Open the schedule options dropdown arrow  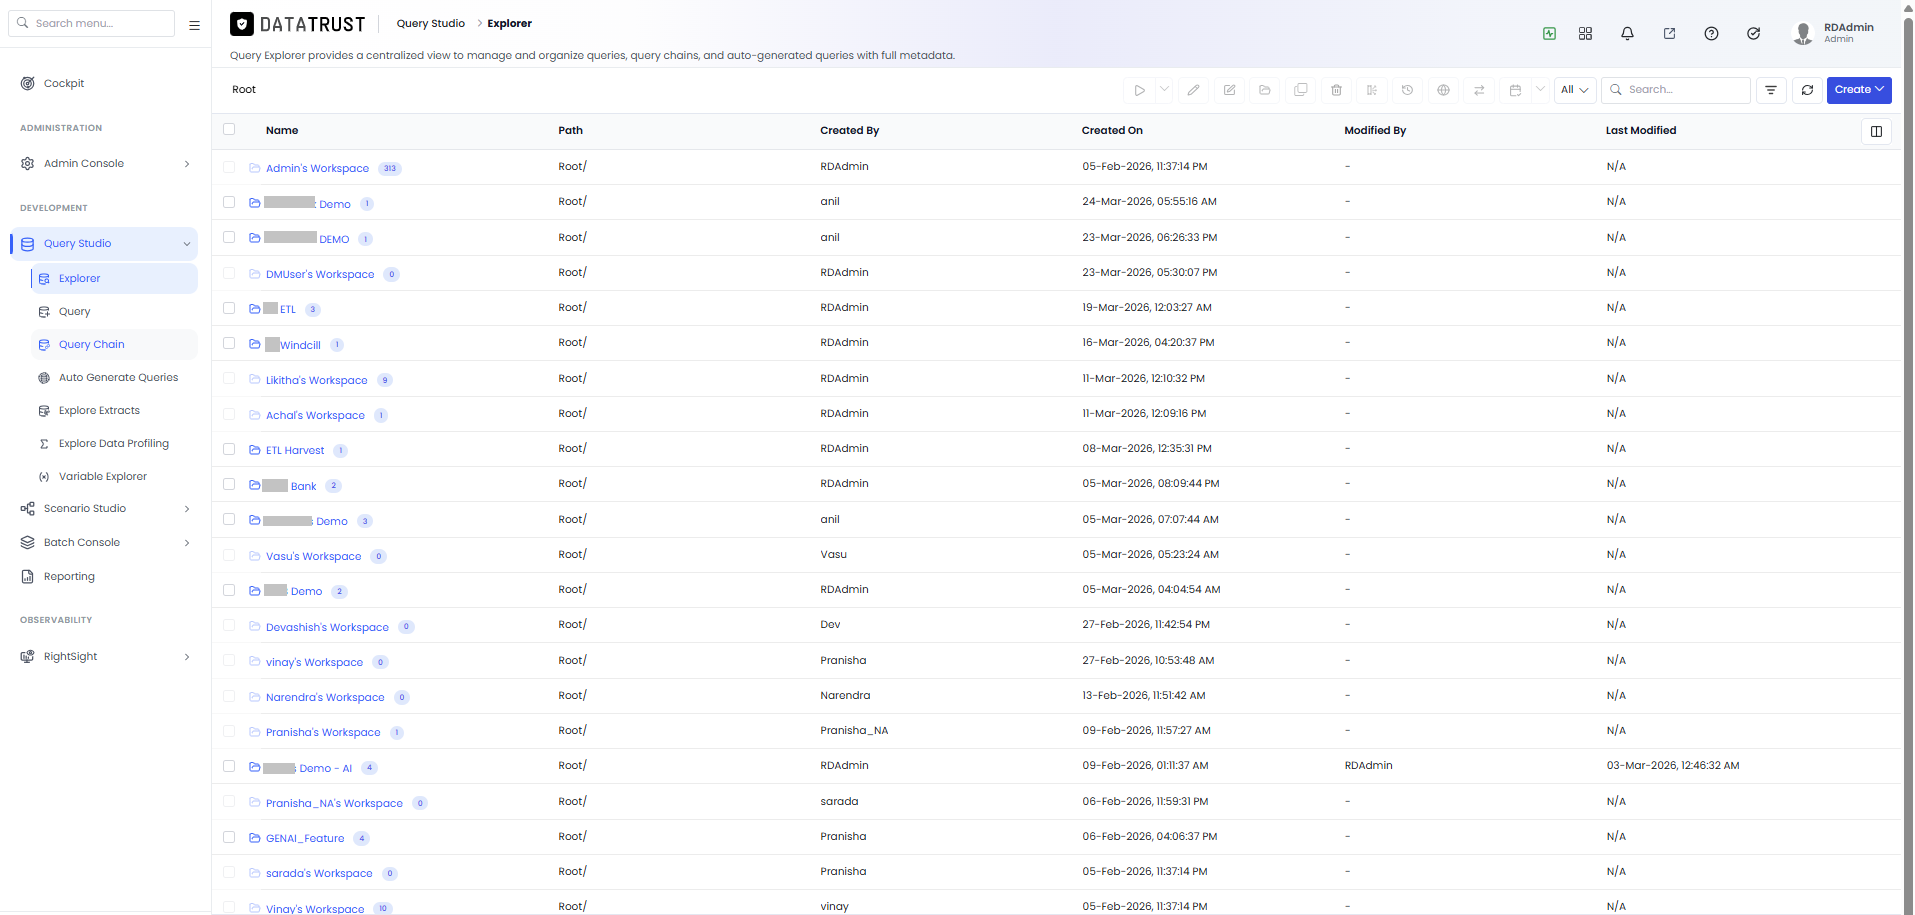pyautogui.click(x=1540, y=89)
